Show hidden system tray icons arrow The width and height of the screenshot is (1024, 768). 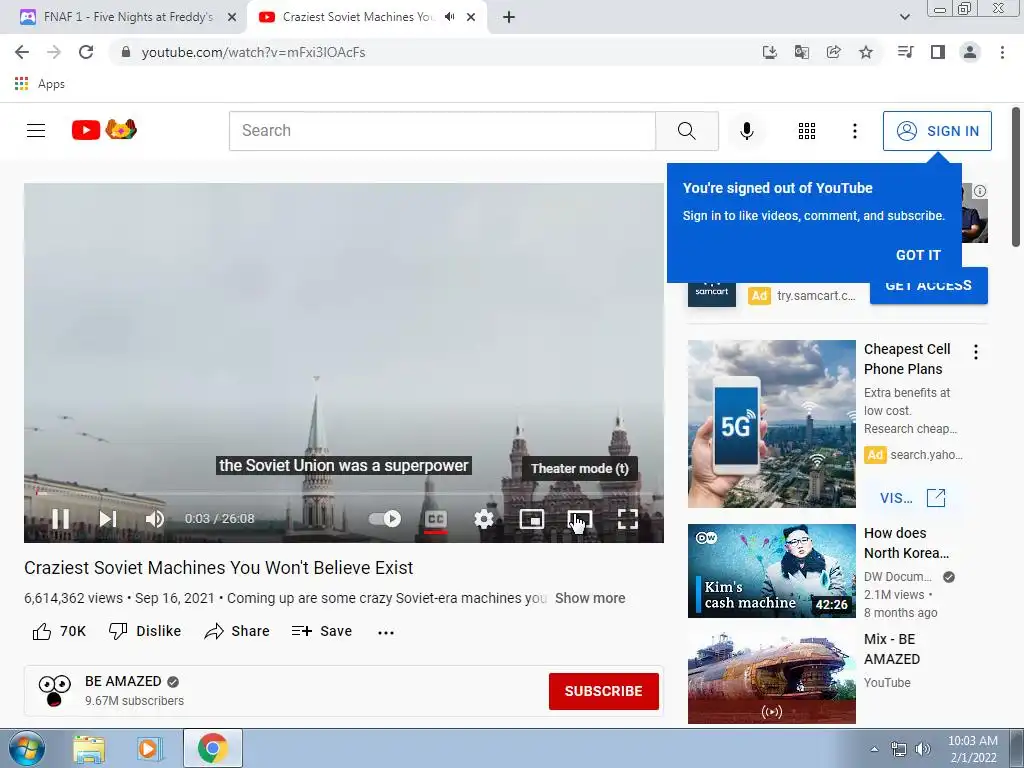point(874,749)
